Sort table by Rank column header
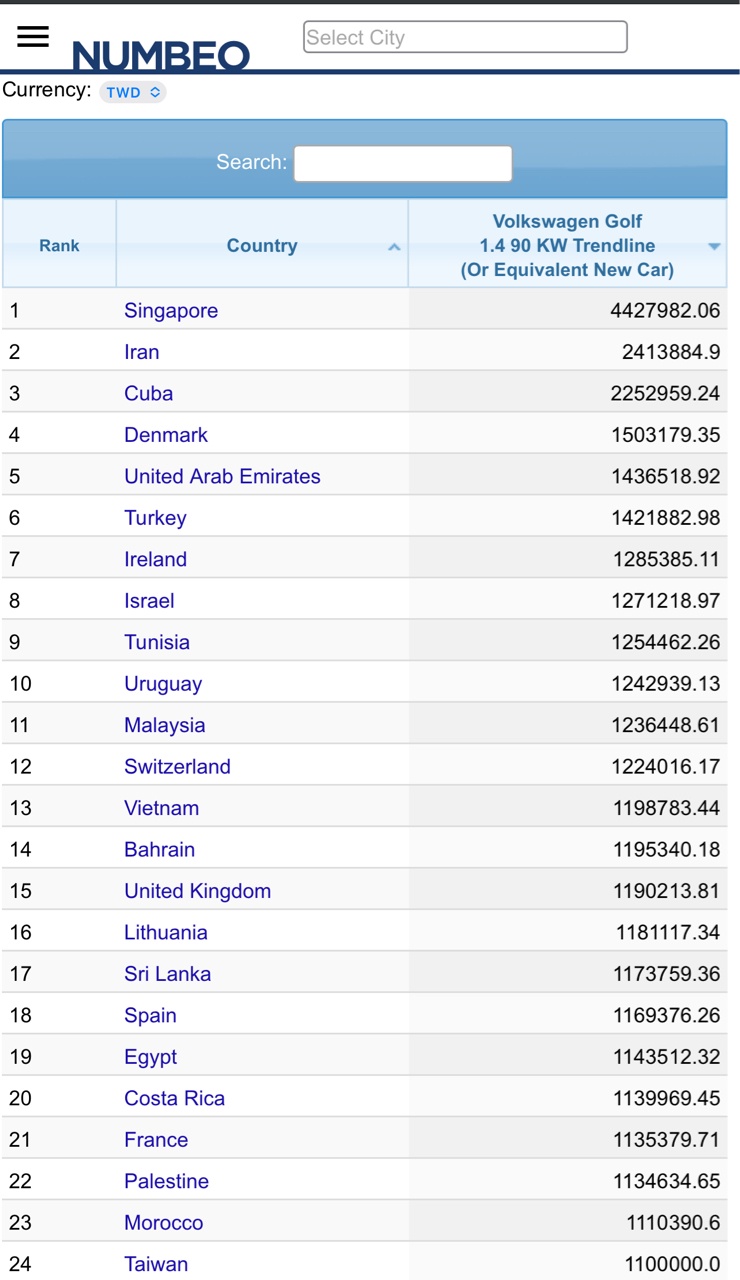The image size is (740, 1280). click(x=59, y=245)
